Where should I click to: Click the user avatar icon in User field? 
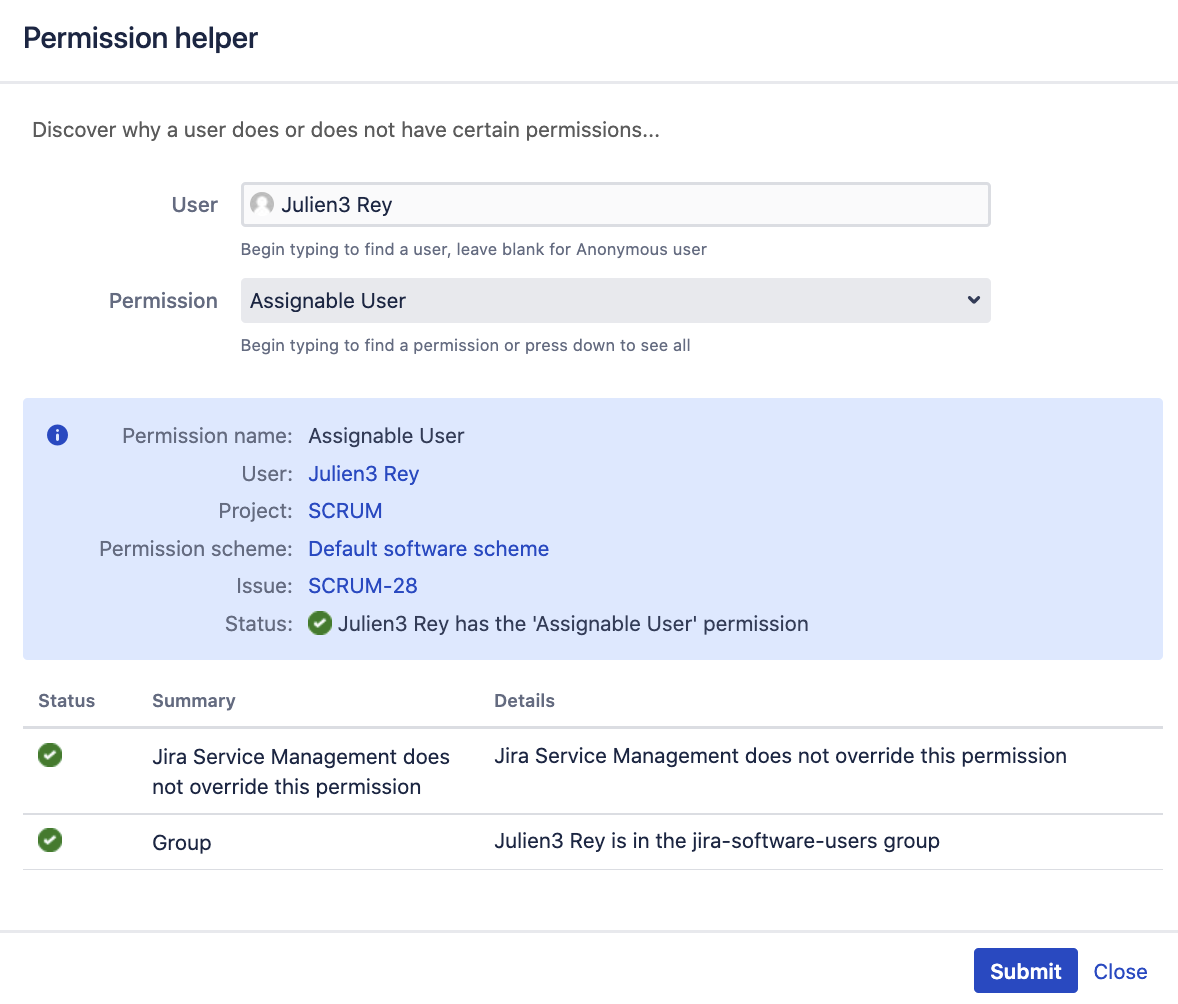click(x=262, y=205)
